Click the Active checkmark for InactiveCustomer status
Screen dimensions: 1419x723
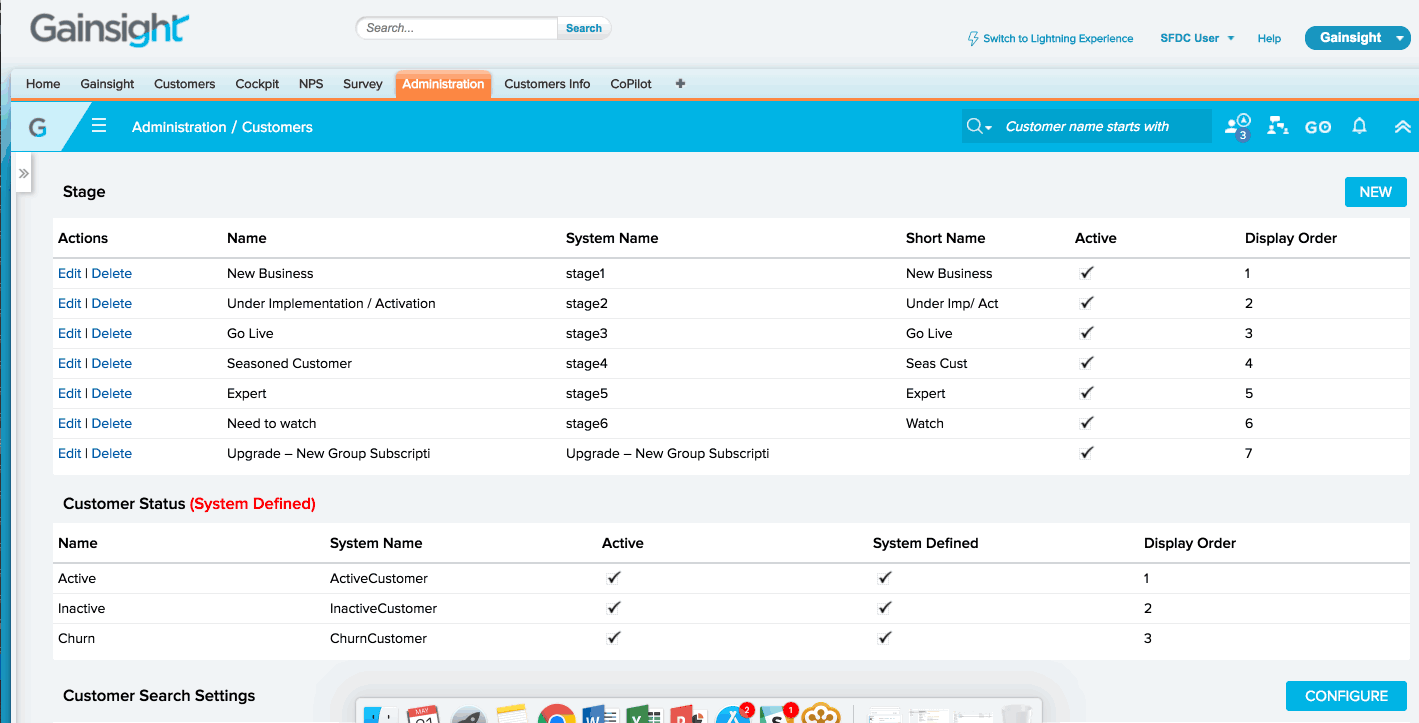pos(614,607)
